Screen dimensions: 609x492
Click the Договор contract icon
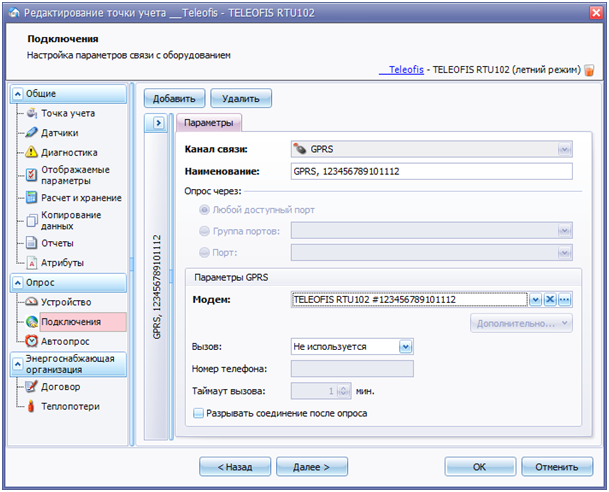point(31,387)
